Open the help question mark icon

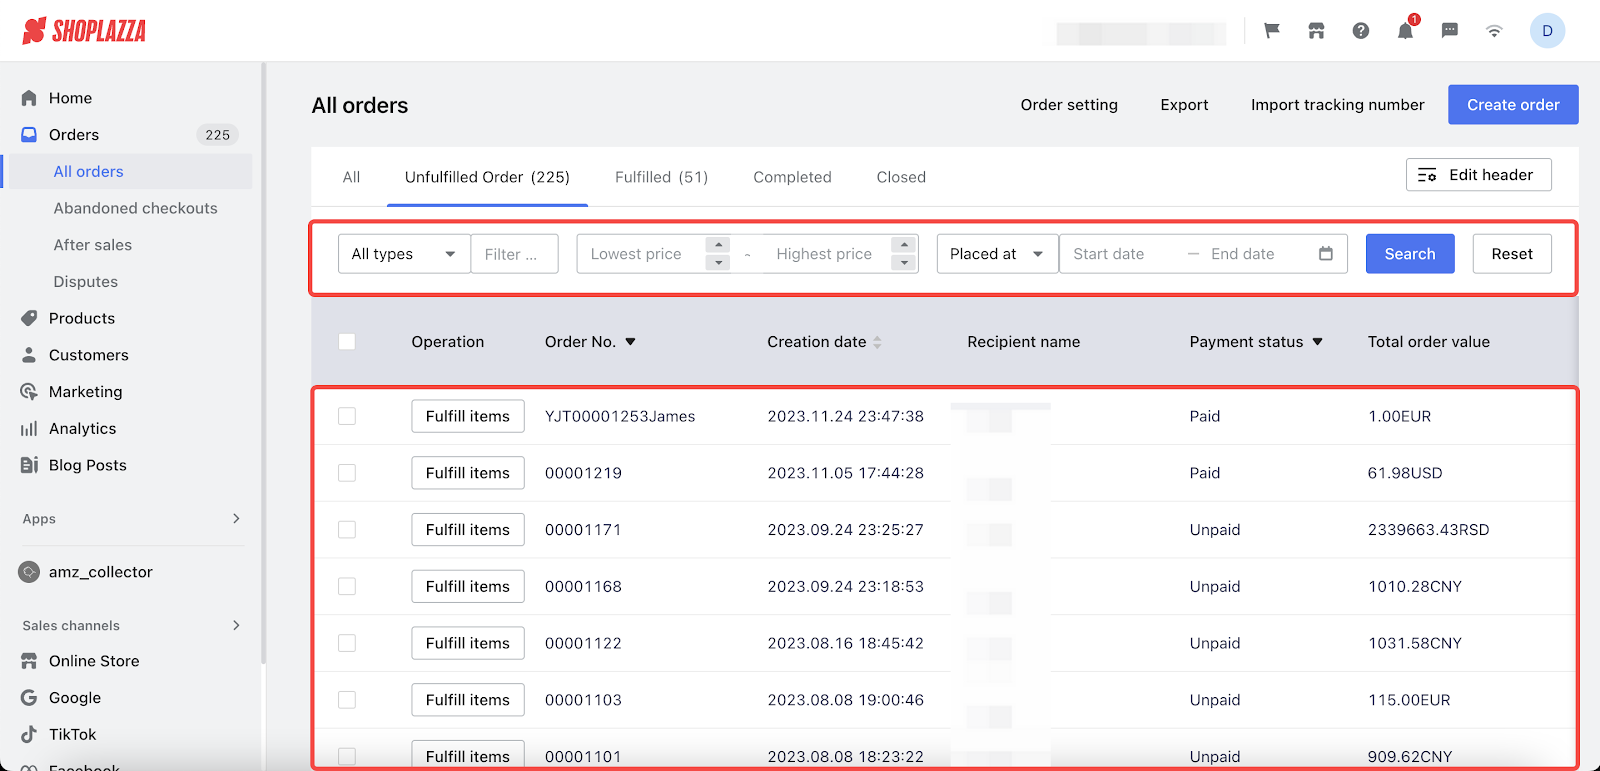(1361, 31)
